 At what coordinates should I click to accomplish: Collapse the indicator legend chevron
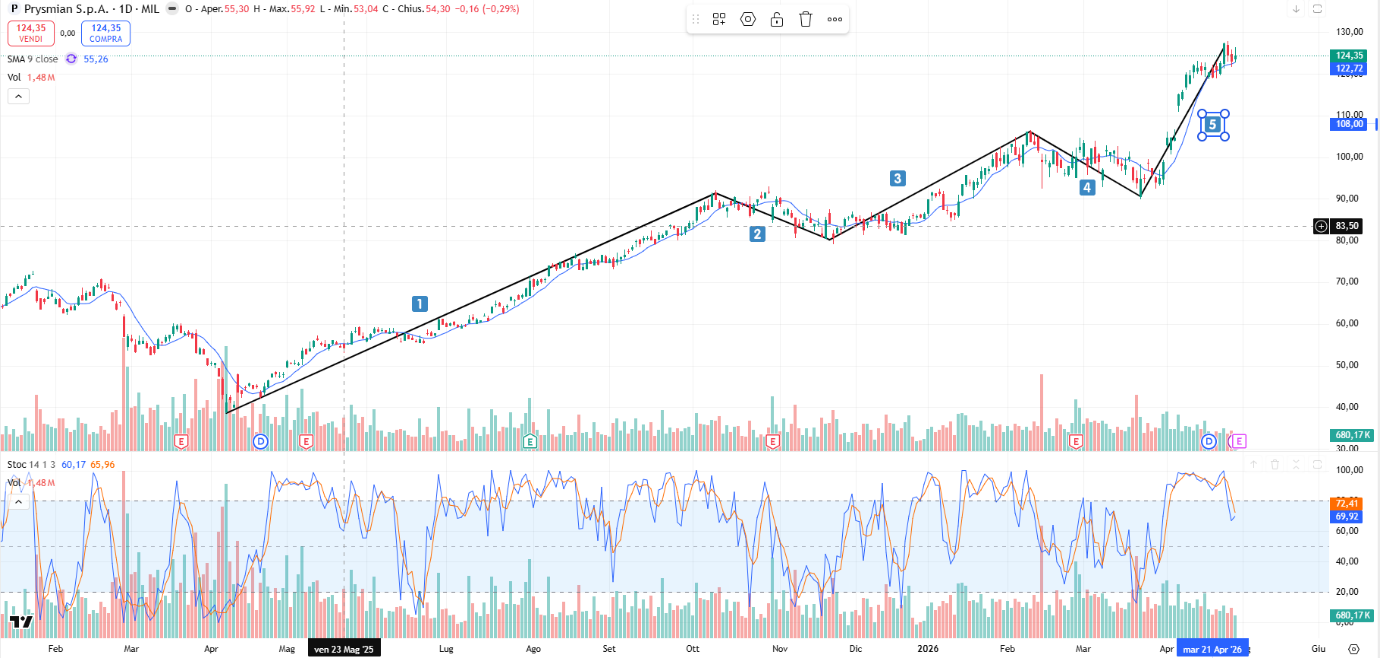(18, 96)
